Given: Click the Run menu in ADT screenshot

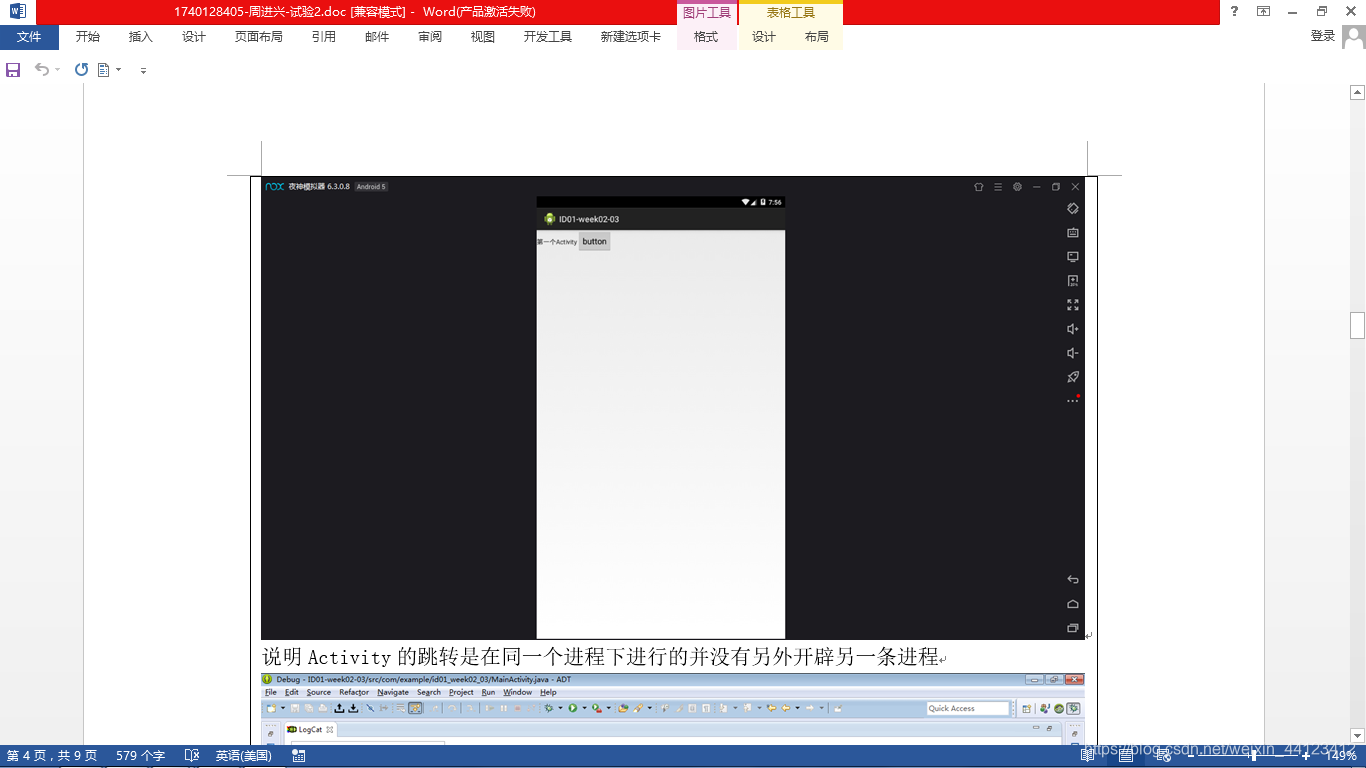Looking at the screenshot, I should [x=488, y=692].
